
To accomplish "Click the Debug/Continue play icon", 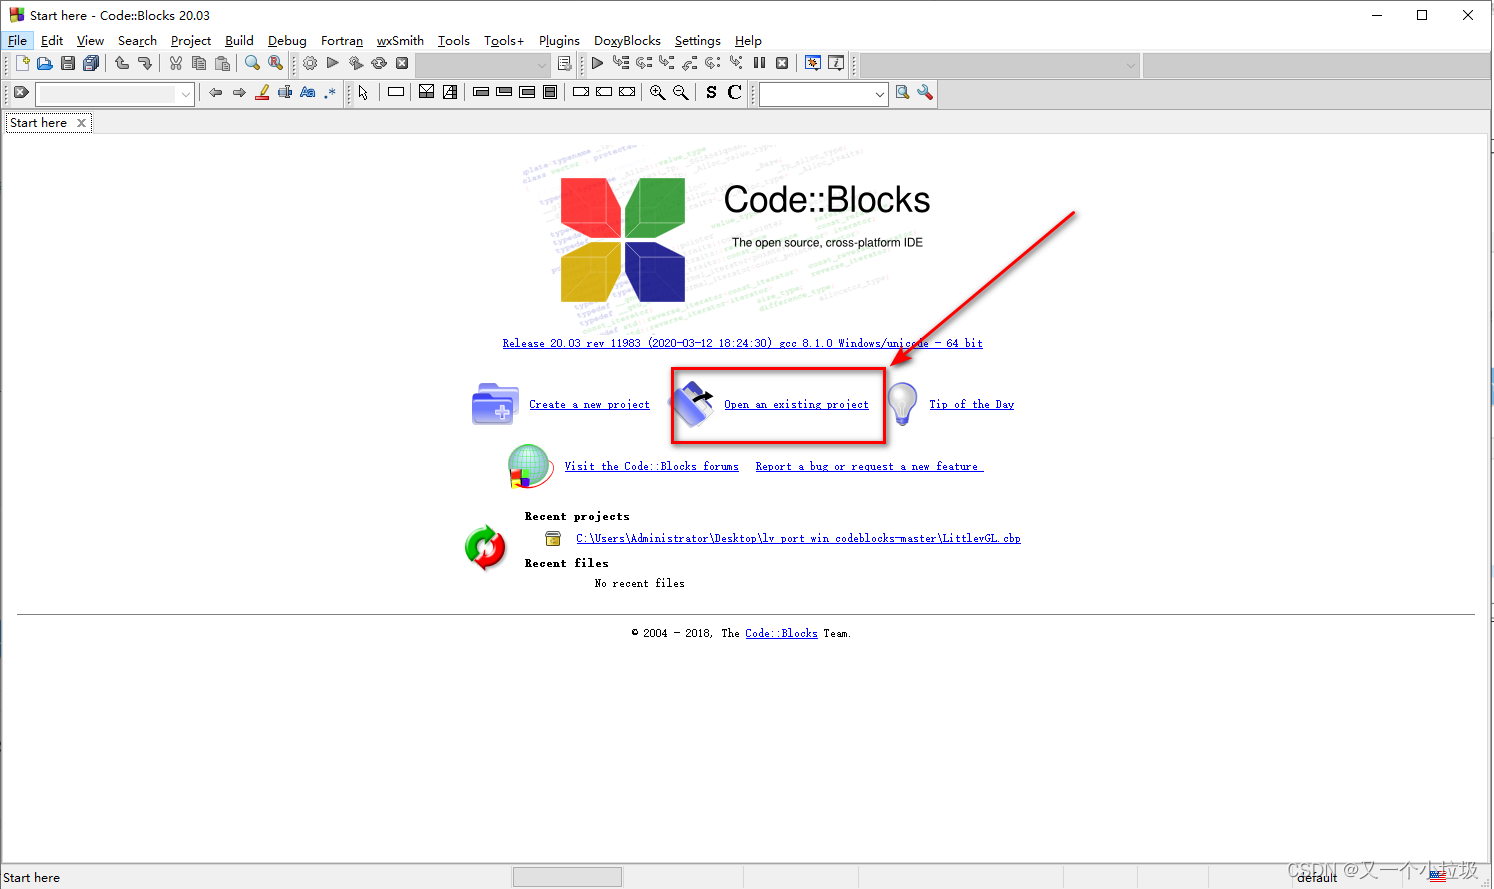I will coord(597,63).
